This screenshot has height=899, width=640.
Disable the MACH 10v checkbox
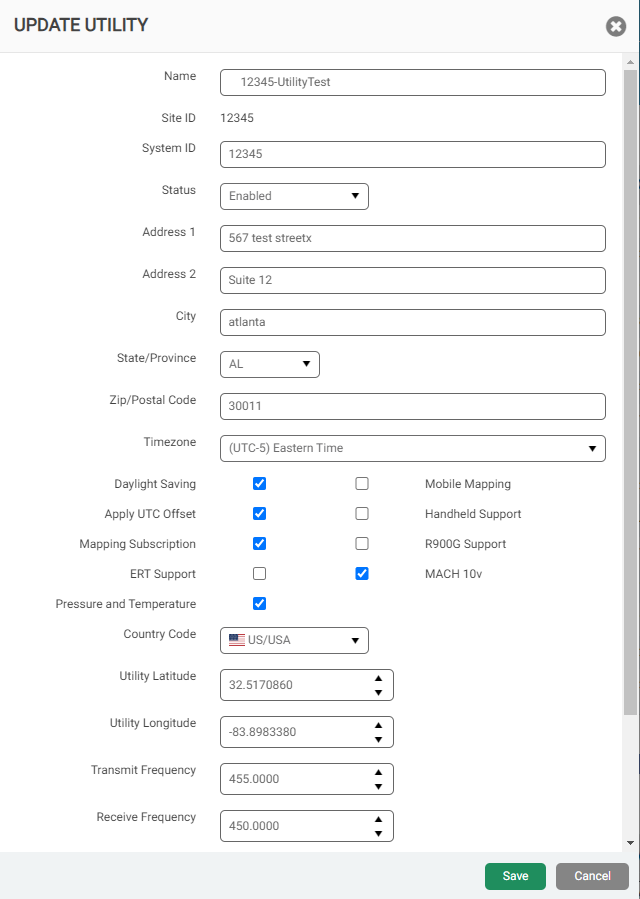[362, 574]
